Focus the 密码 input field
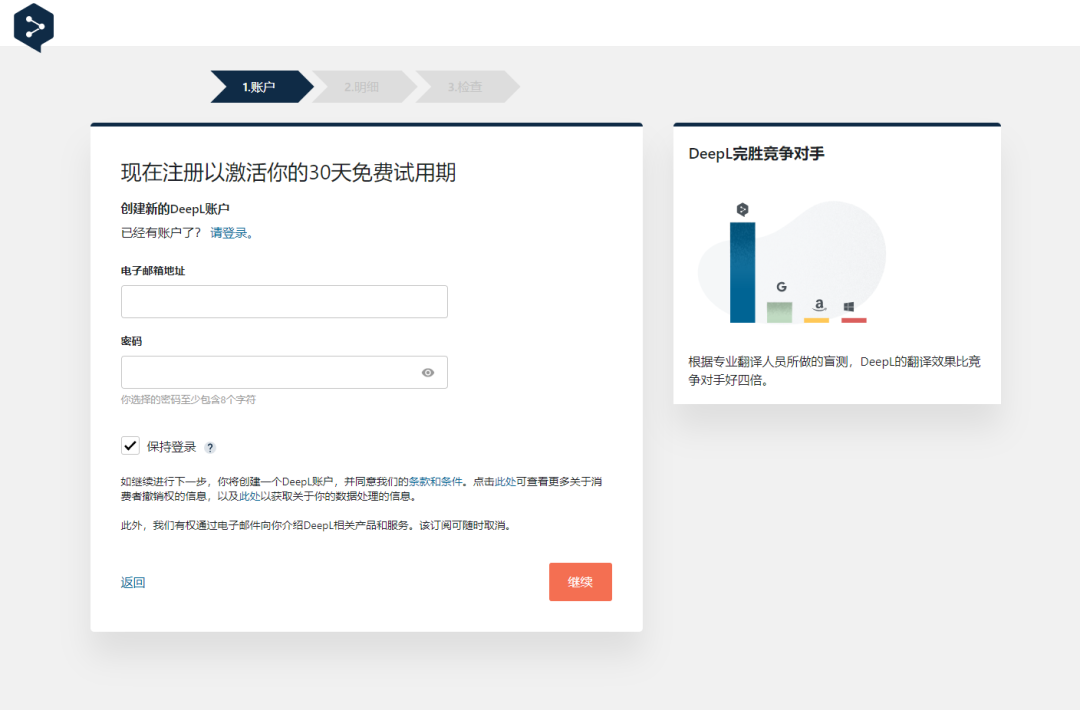 tap(284, 373)
